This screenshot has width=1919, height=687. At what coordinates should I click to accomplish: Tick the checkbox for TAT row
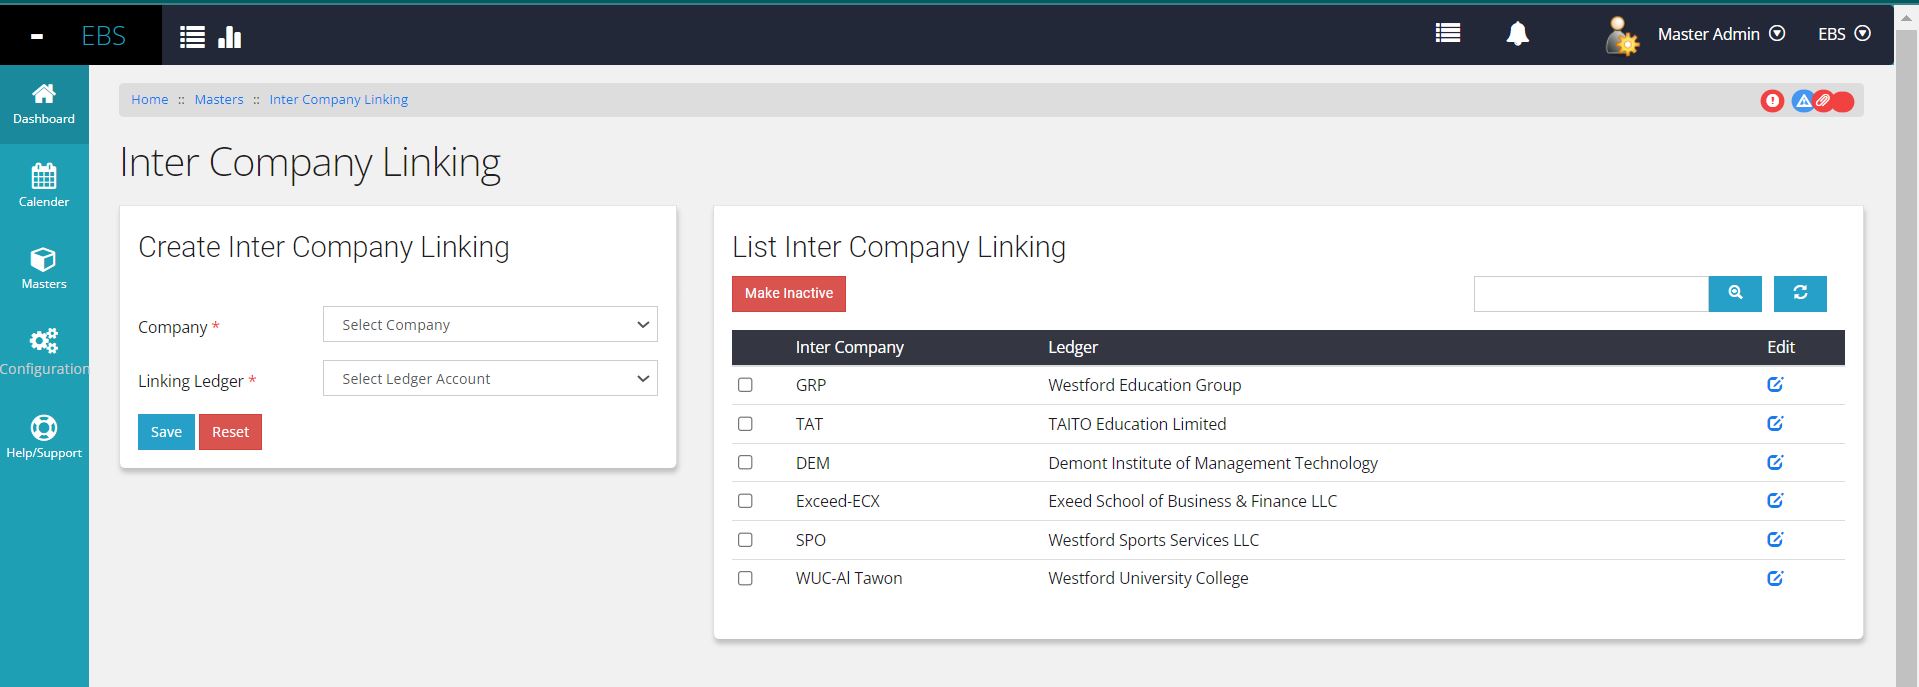(745, 424)
